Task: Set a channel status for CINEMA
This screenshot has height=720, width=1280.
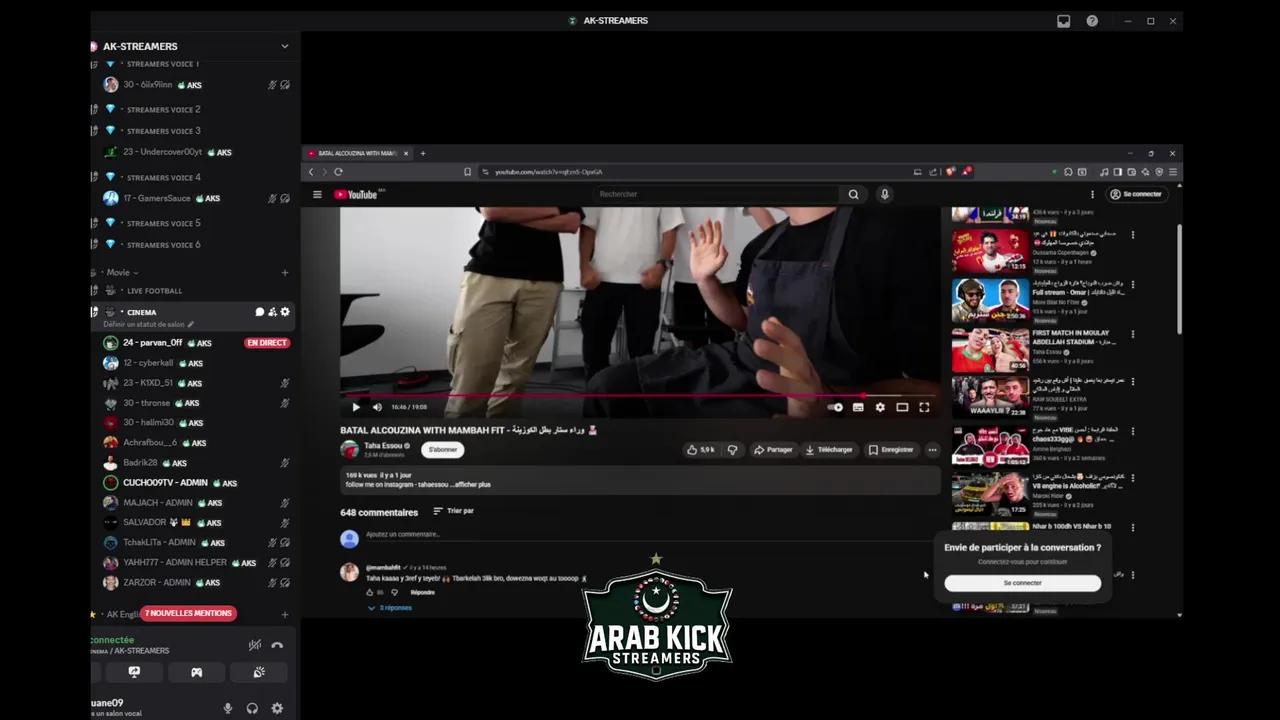Action: tap(148, 324)
